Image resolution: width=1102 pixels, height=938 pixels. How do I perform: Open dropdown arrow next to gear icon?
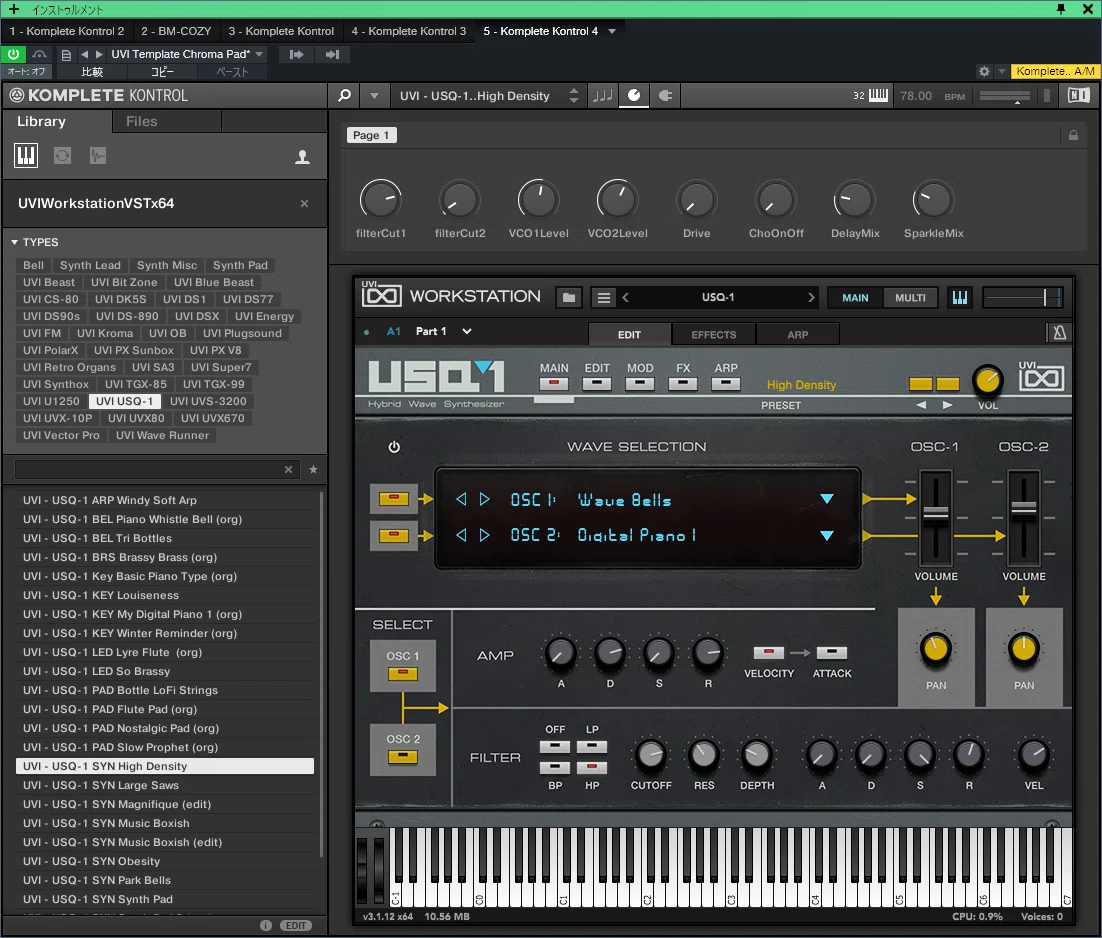(1001, 71)
